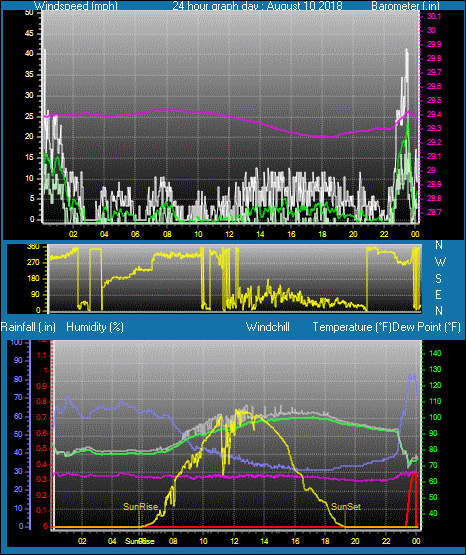This screenshot has height=555, width=466.
Task: Click the 22 hour tick under windspeed chart
Action: pos(384,234)
